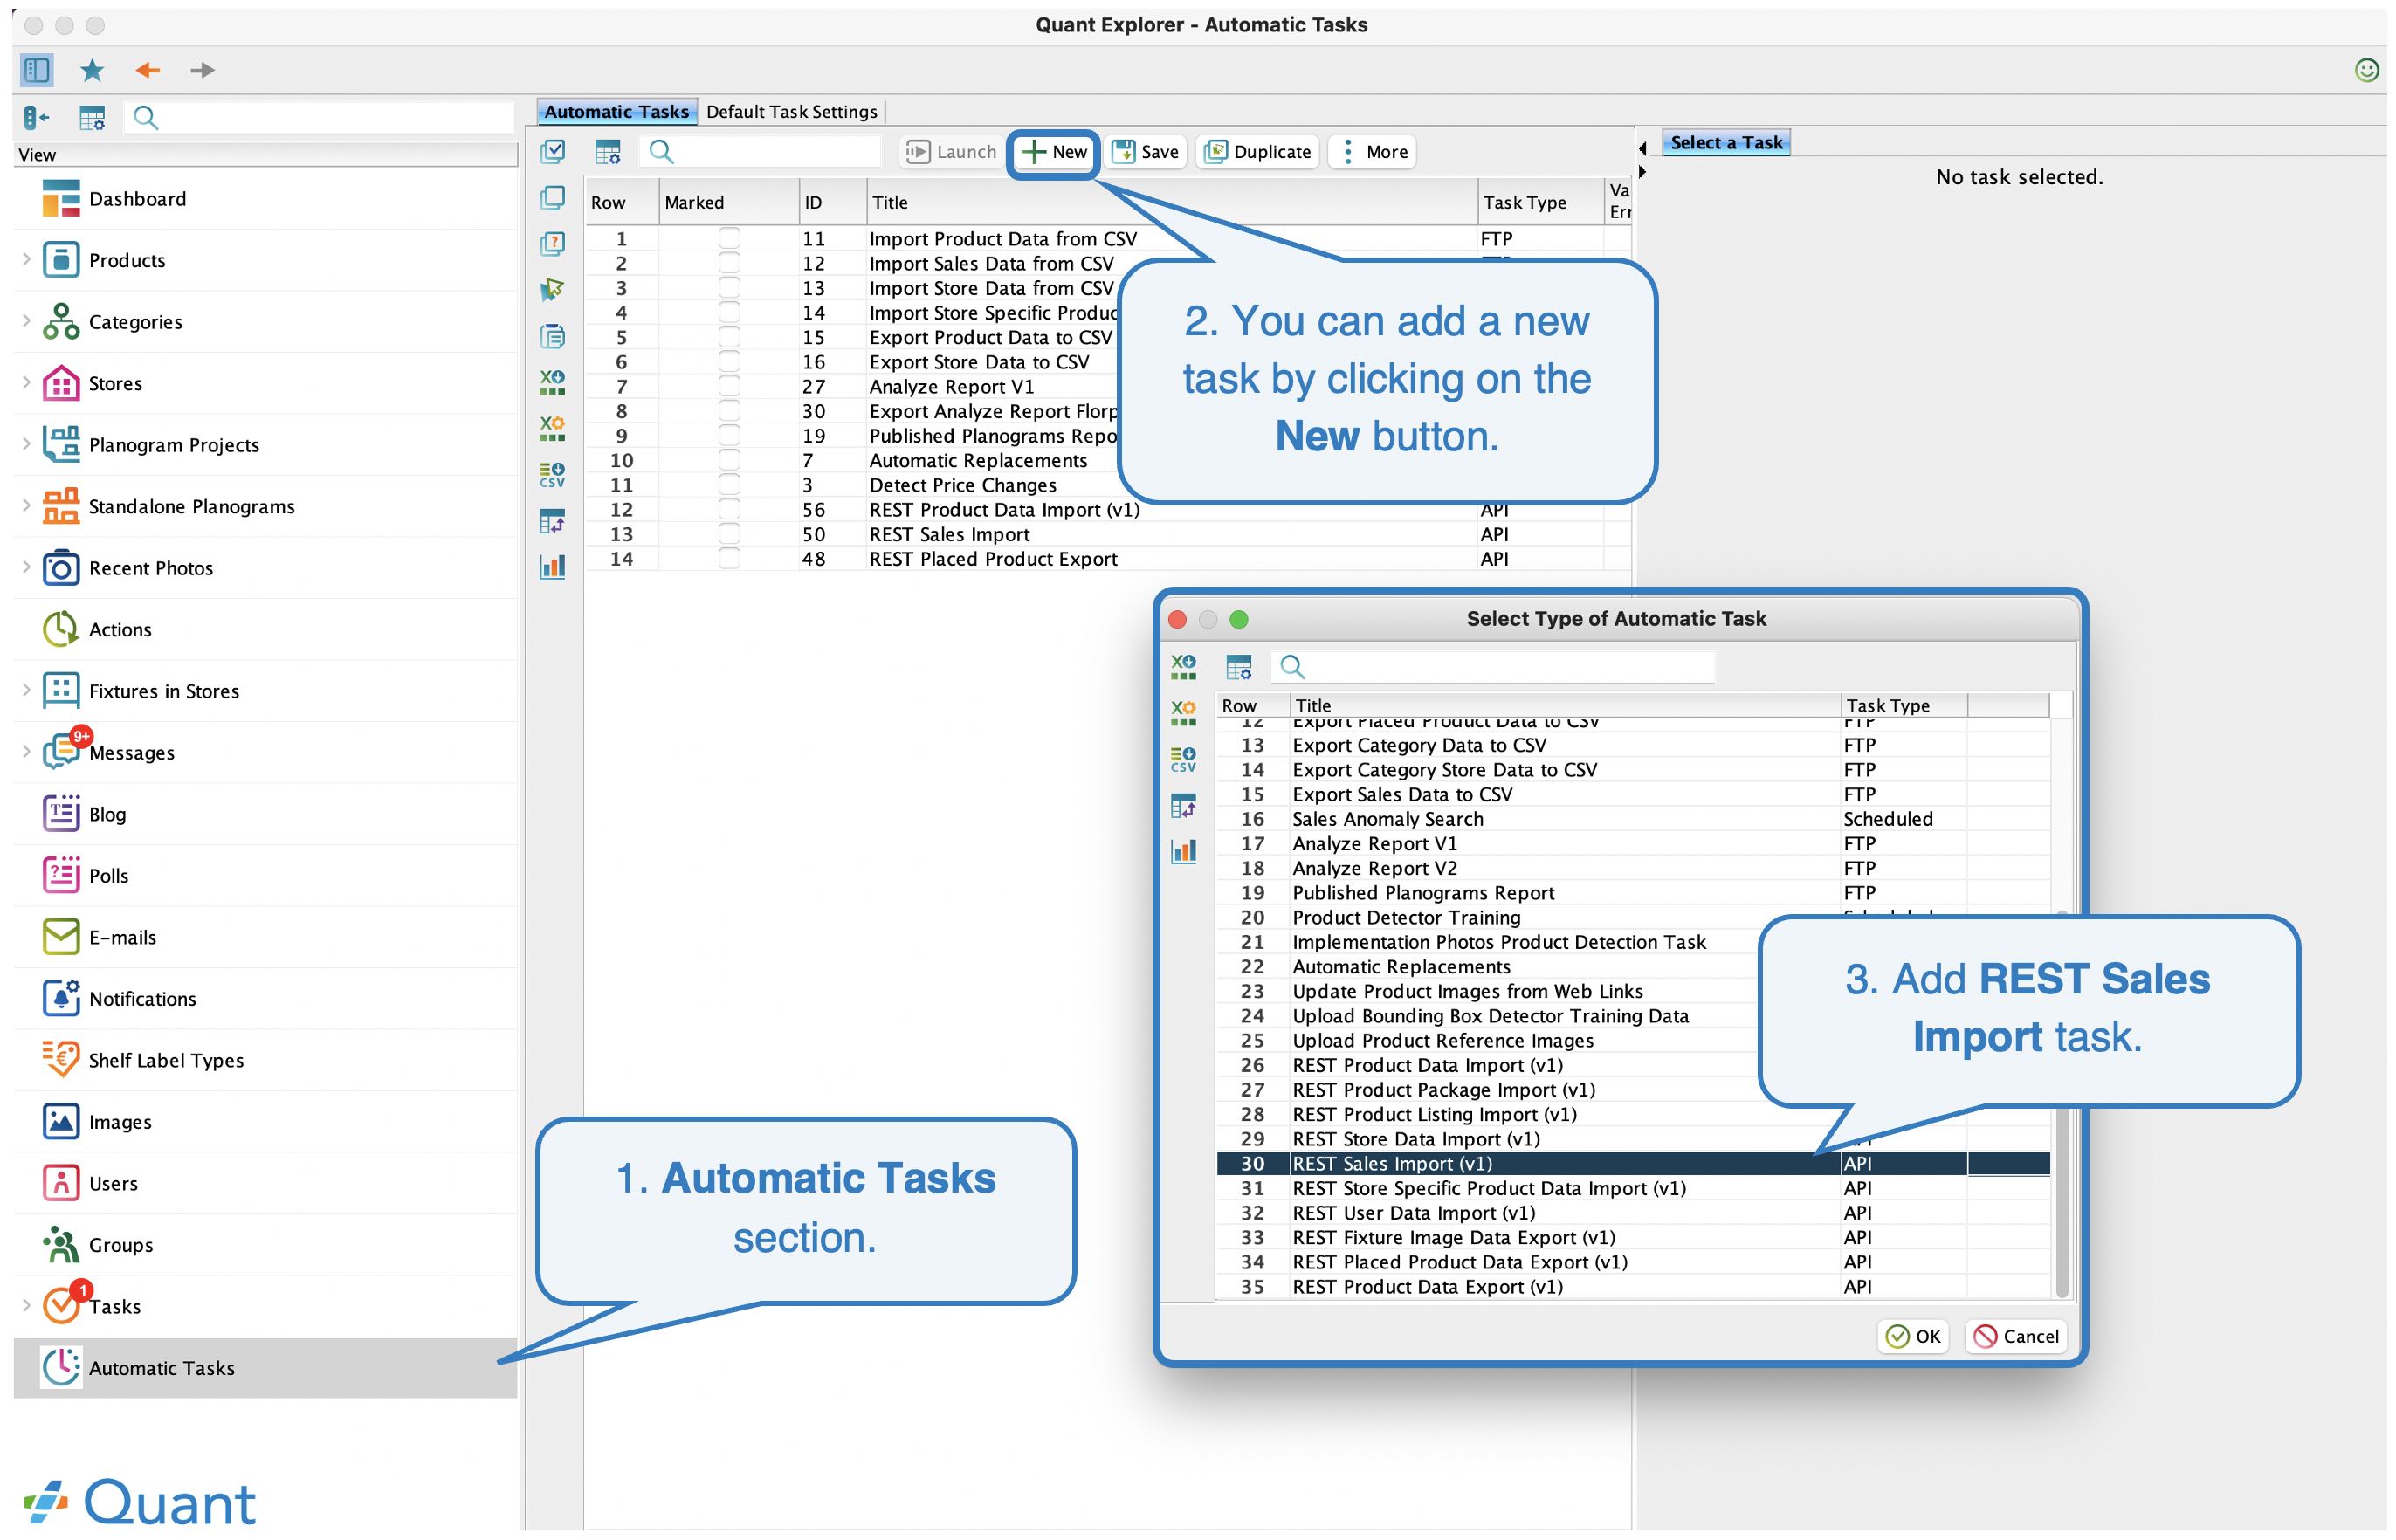Click the Save button

pyautogui.click(x=1146, y=152)
